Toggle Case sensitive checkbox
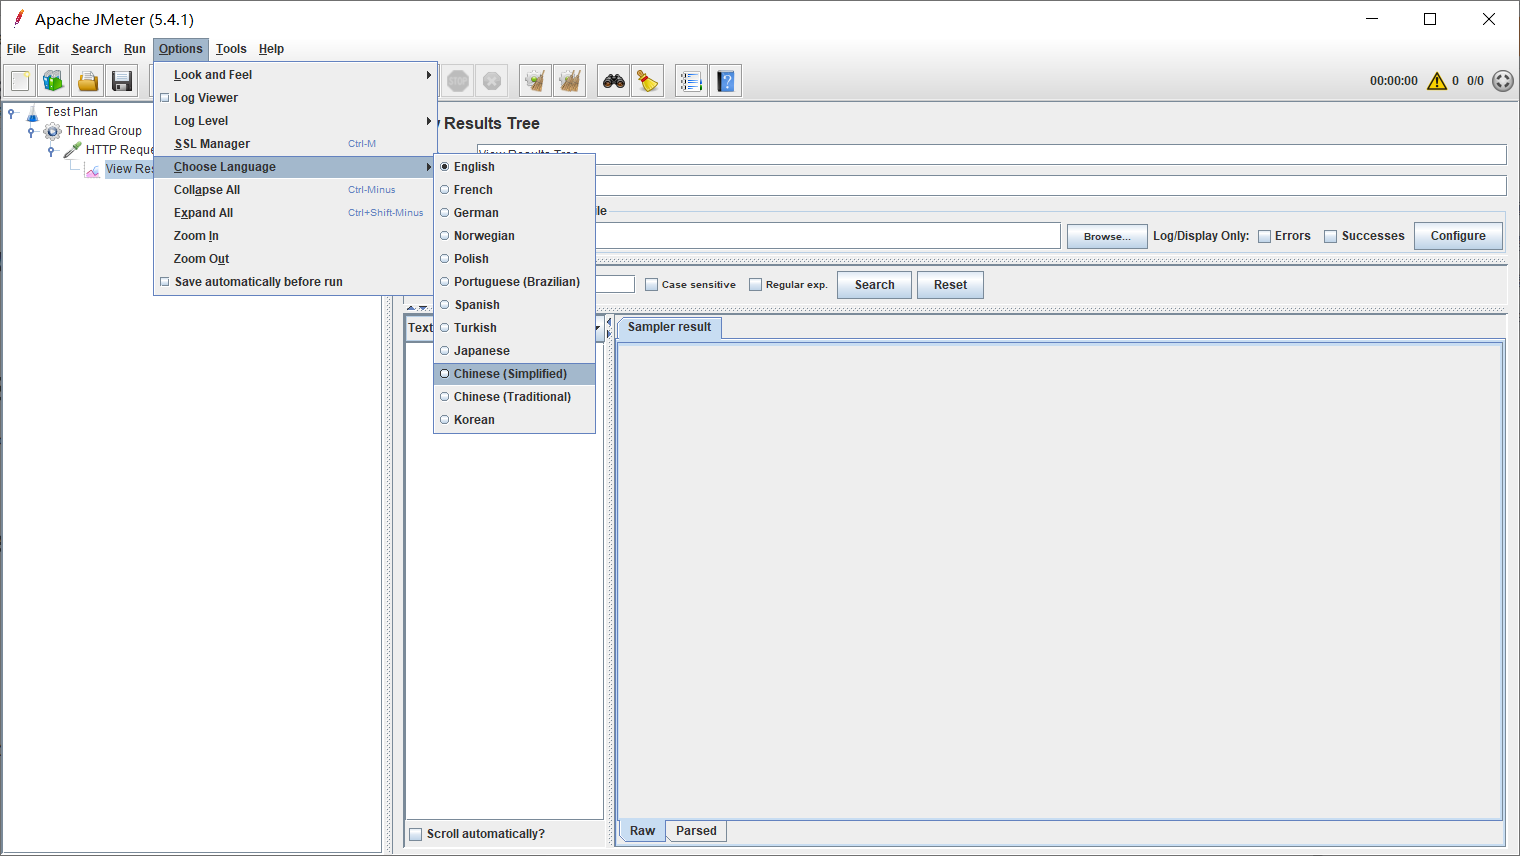The width and height of the screenshot is (1520, 856). (x=651, y=285)
